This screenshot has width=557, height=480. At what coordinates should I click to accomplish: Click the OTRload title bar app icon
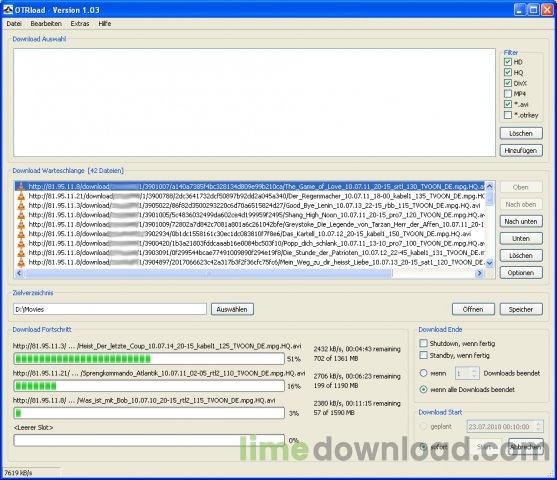(x=8, y=10)
